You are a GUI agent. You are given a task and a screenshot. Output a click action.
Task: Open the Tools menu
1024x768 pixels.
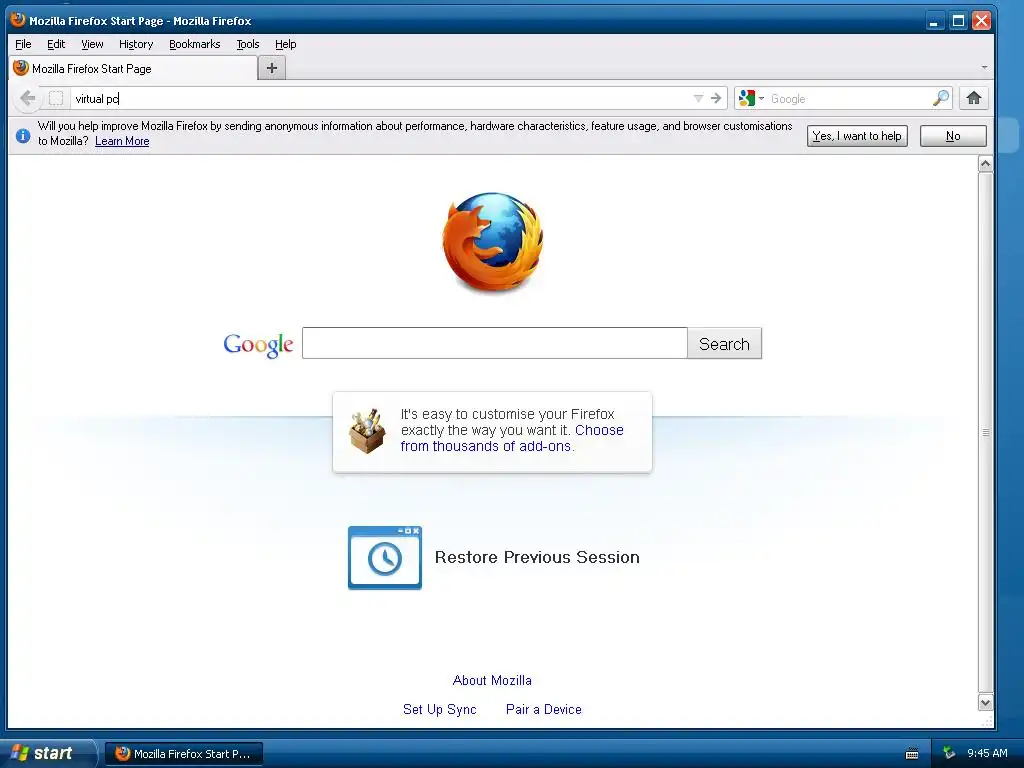coord(248,44)
